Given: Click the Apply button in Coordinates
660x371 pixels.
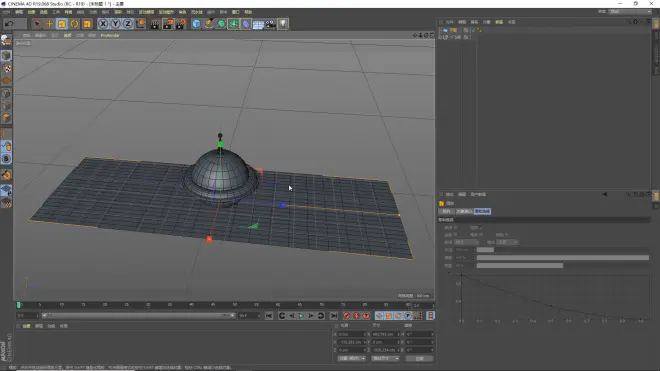Looking at the screenshot, I should pos(419,358).
